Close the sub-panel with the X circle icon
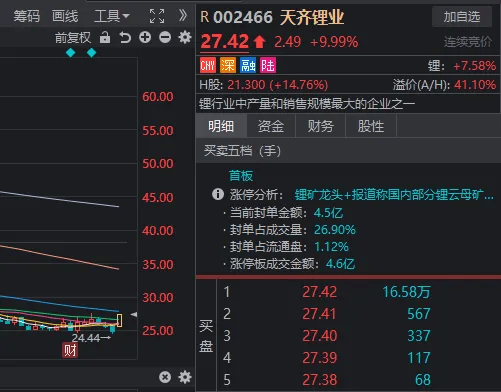501x392 pixels. click(x=165, y=377)
